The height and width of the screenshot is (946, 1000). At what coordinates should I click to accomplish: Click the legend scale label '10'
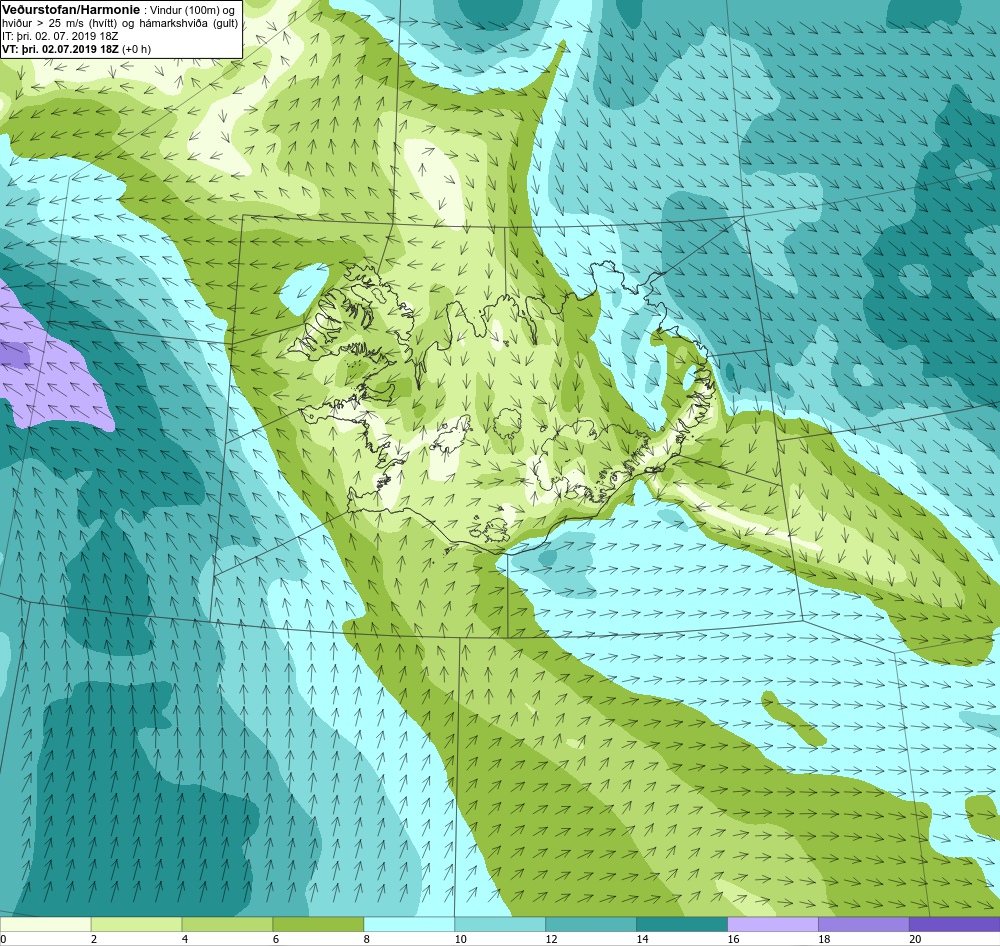[460, 939]
